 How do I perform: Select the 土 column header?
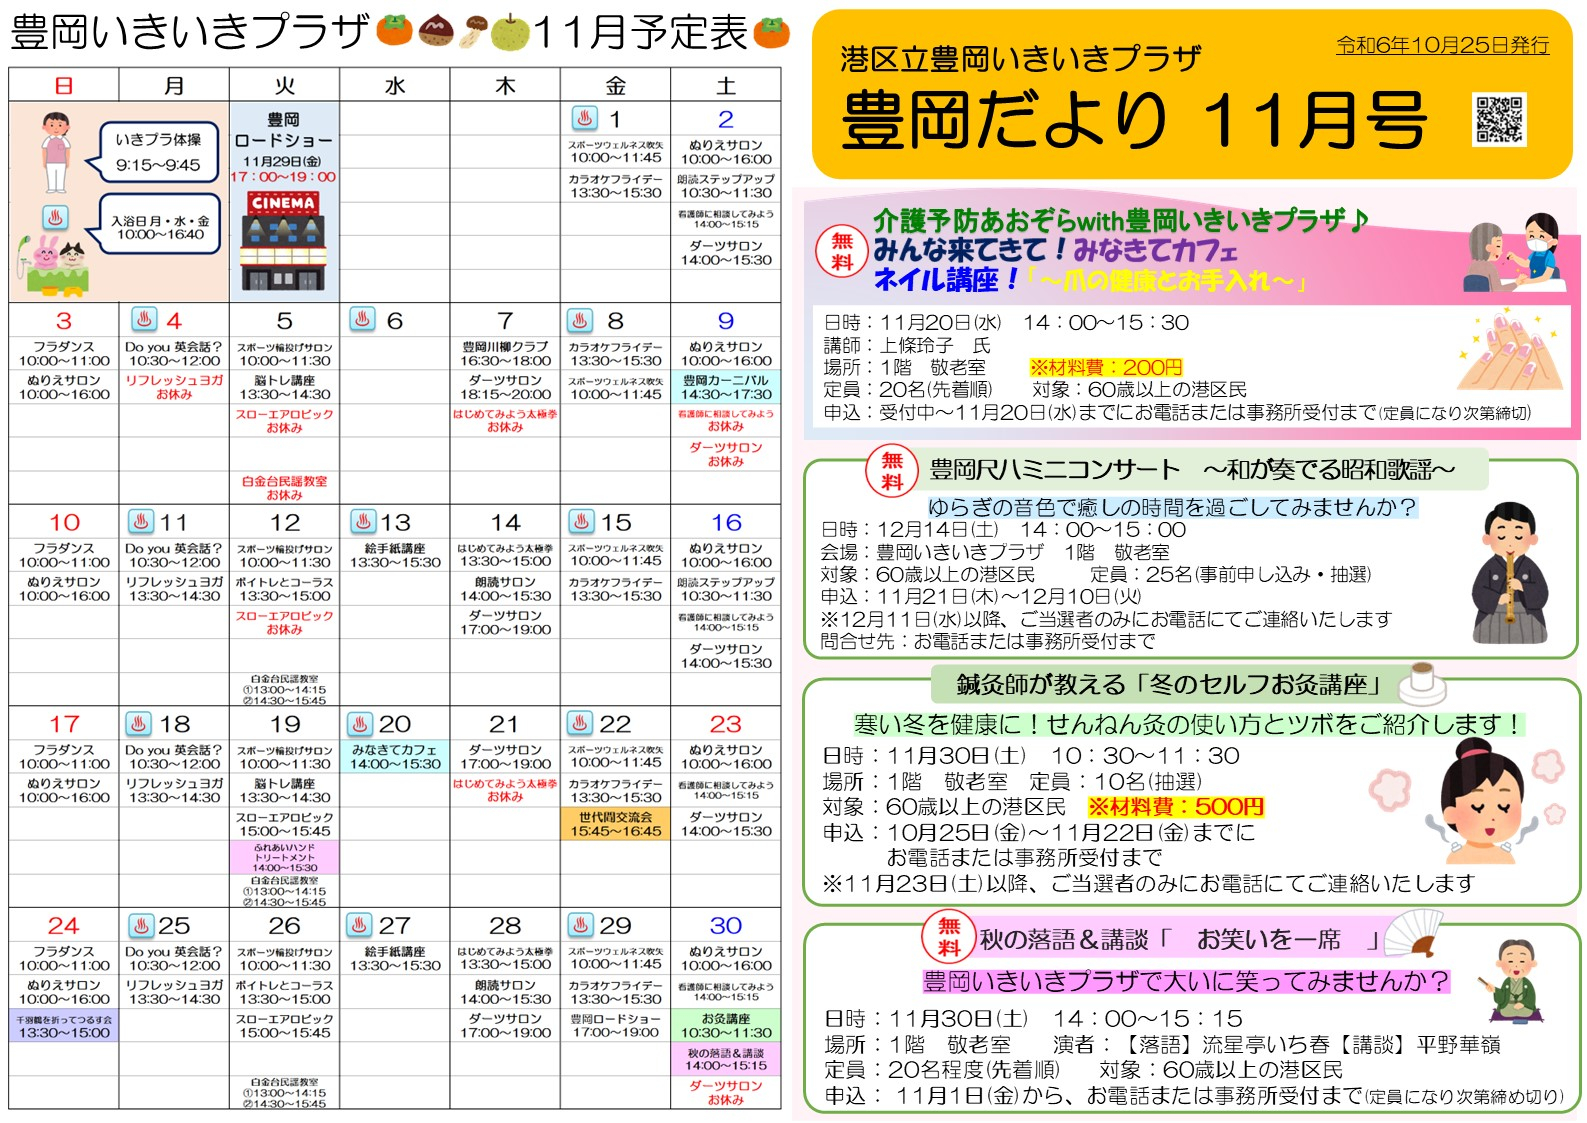tap(725, 86)
